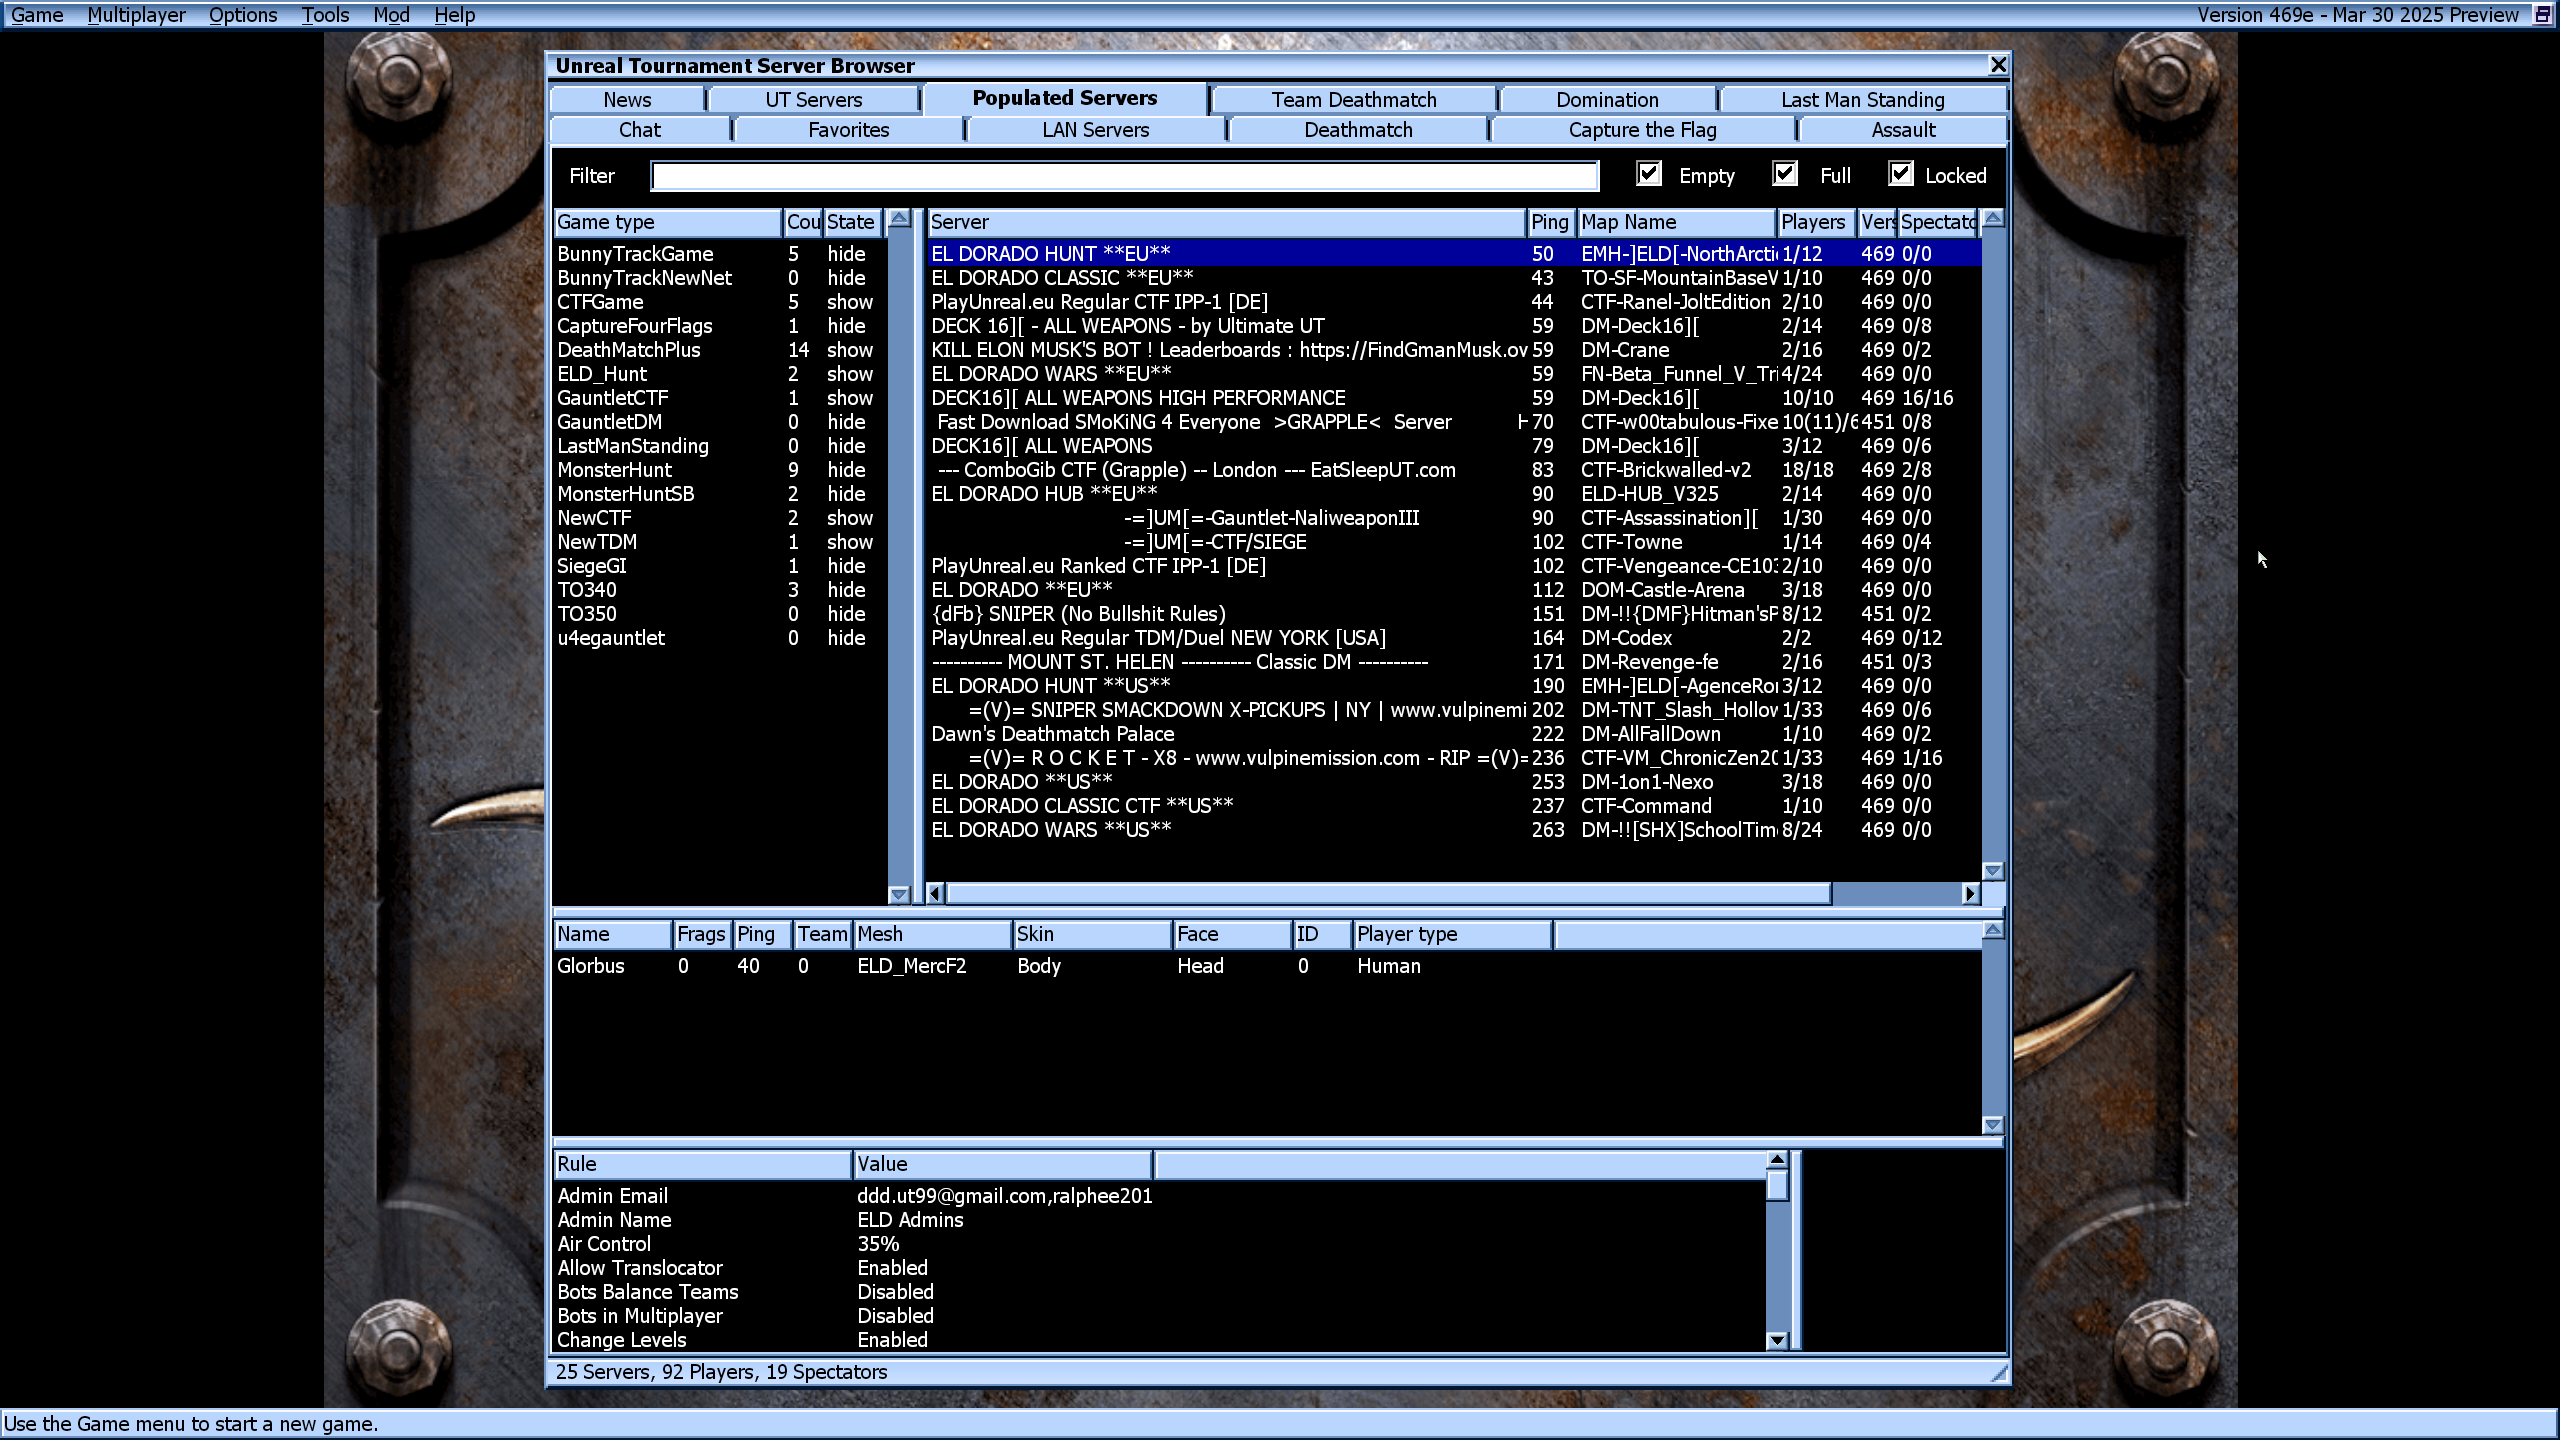Open the Options menu
The image size is (2560, 1440).
[x=243, y=15]
